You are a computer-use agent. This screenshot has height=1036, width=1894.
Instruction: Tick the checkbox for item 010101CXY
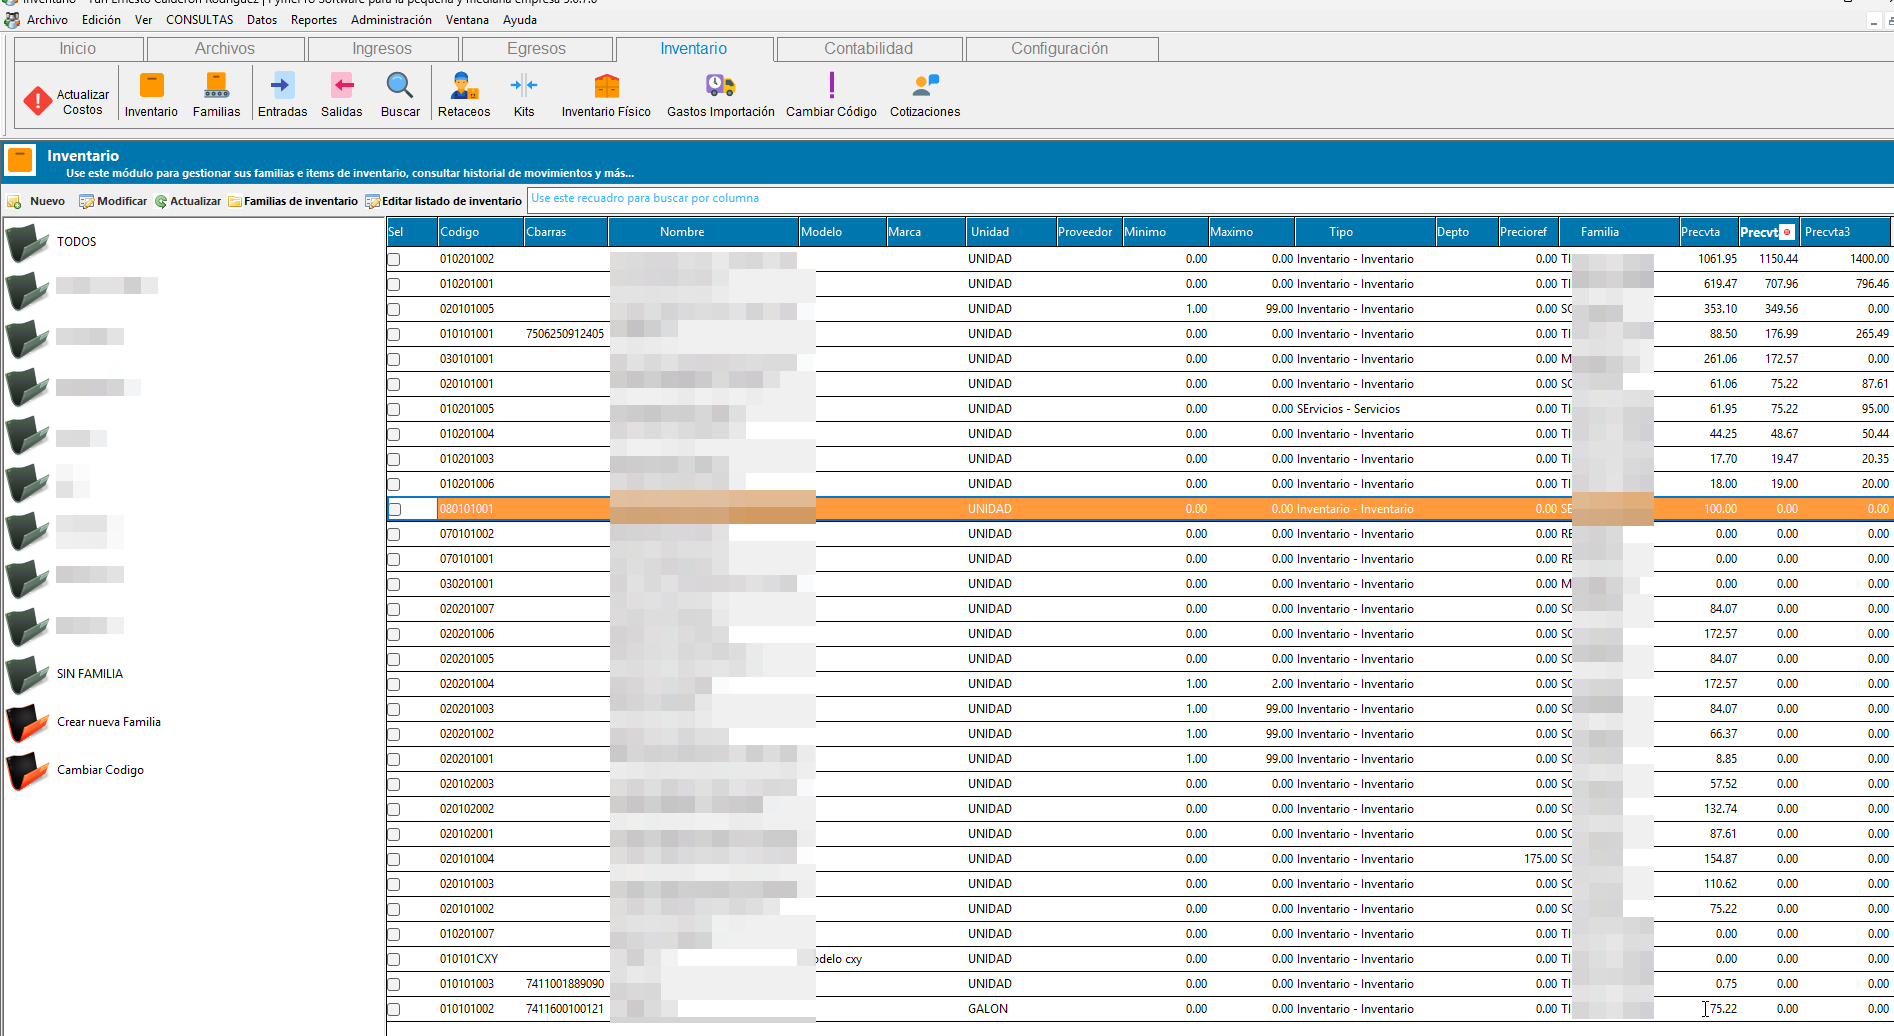pyautogui.click(x=394, y=960)
